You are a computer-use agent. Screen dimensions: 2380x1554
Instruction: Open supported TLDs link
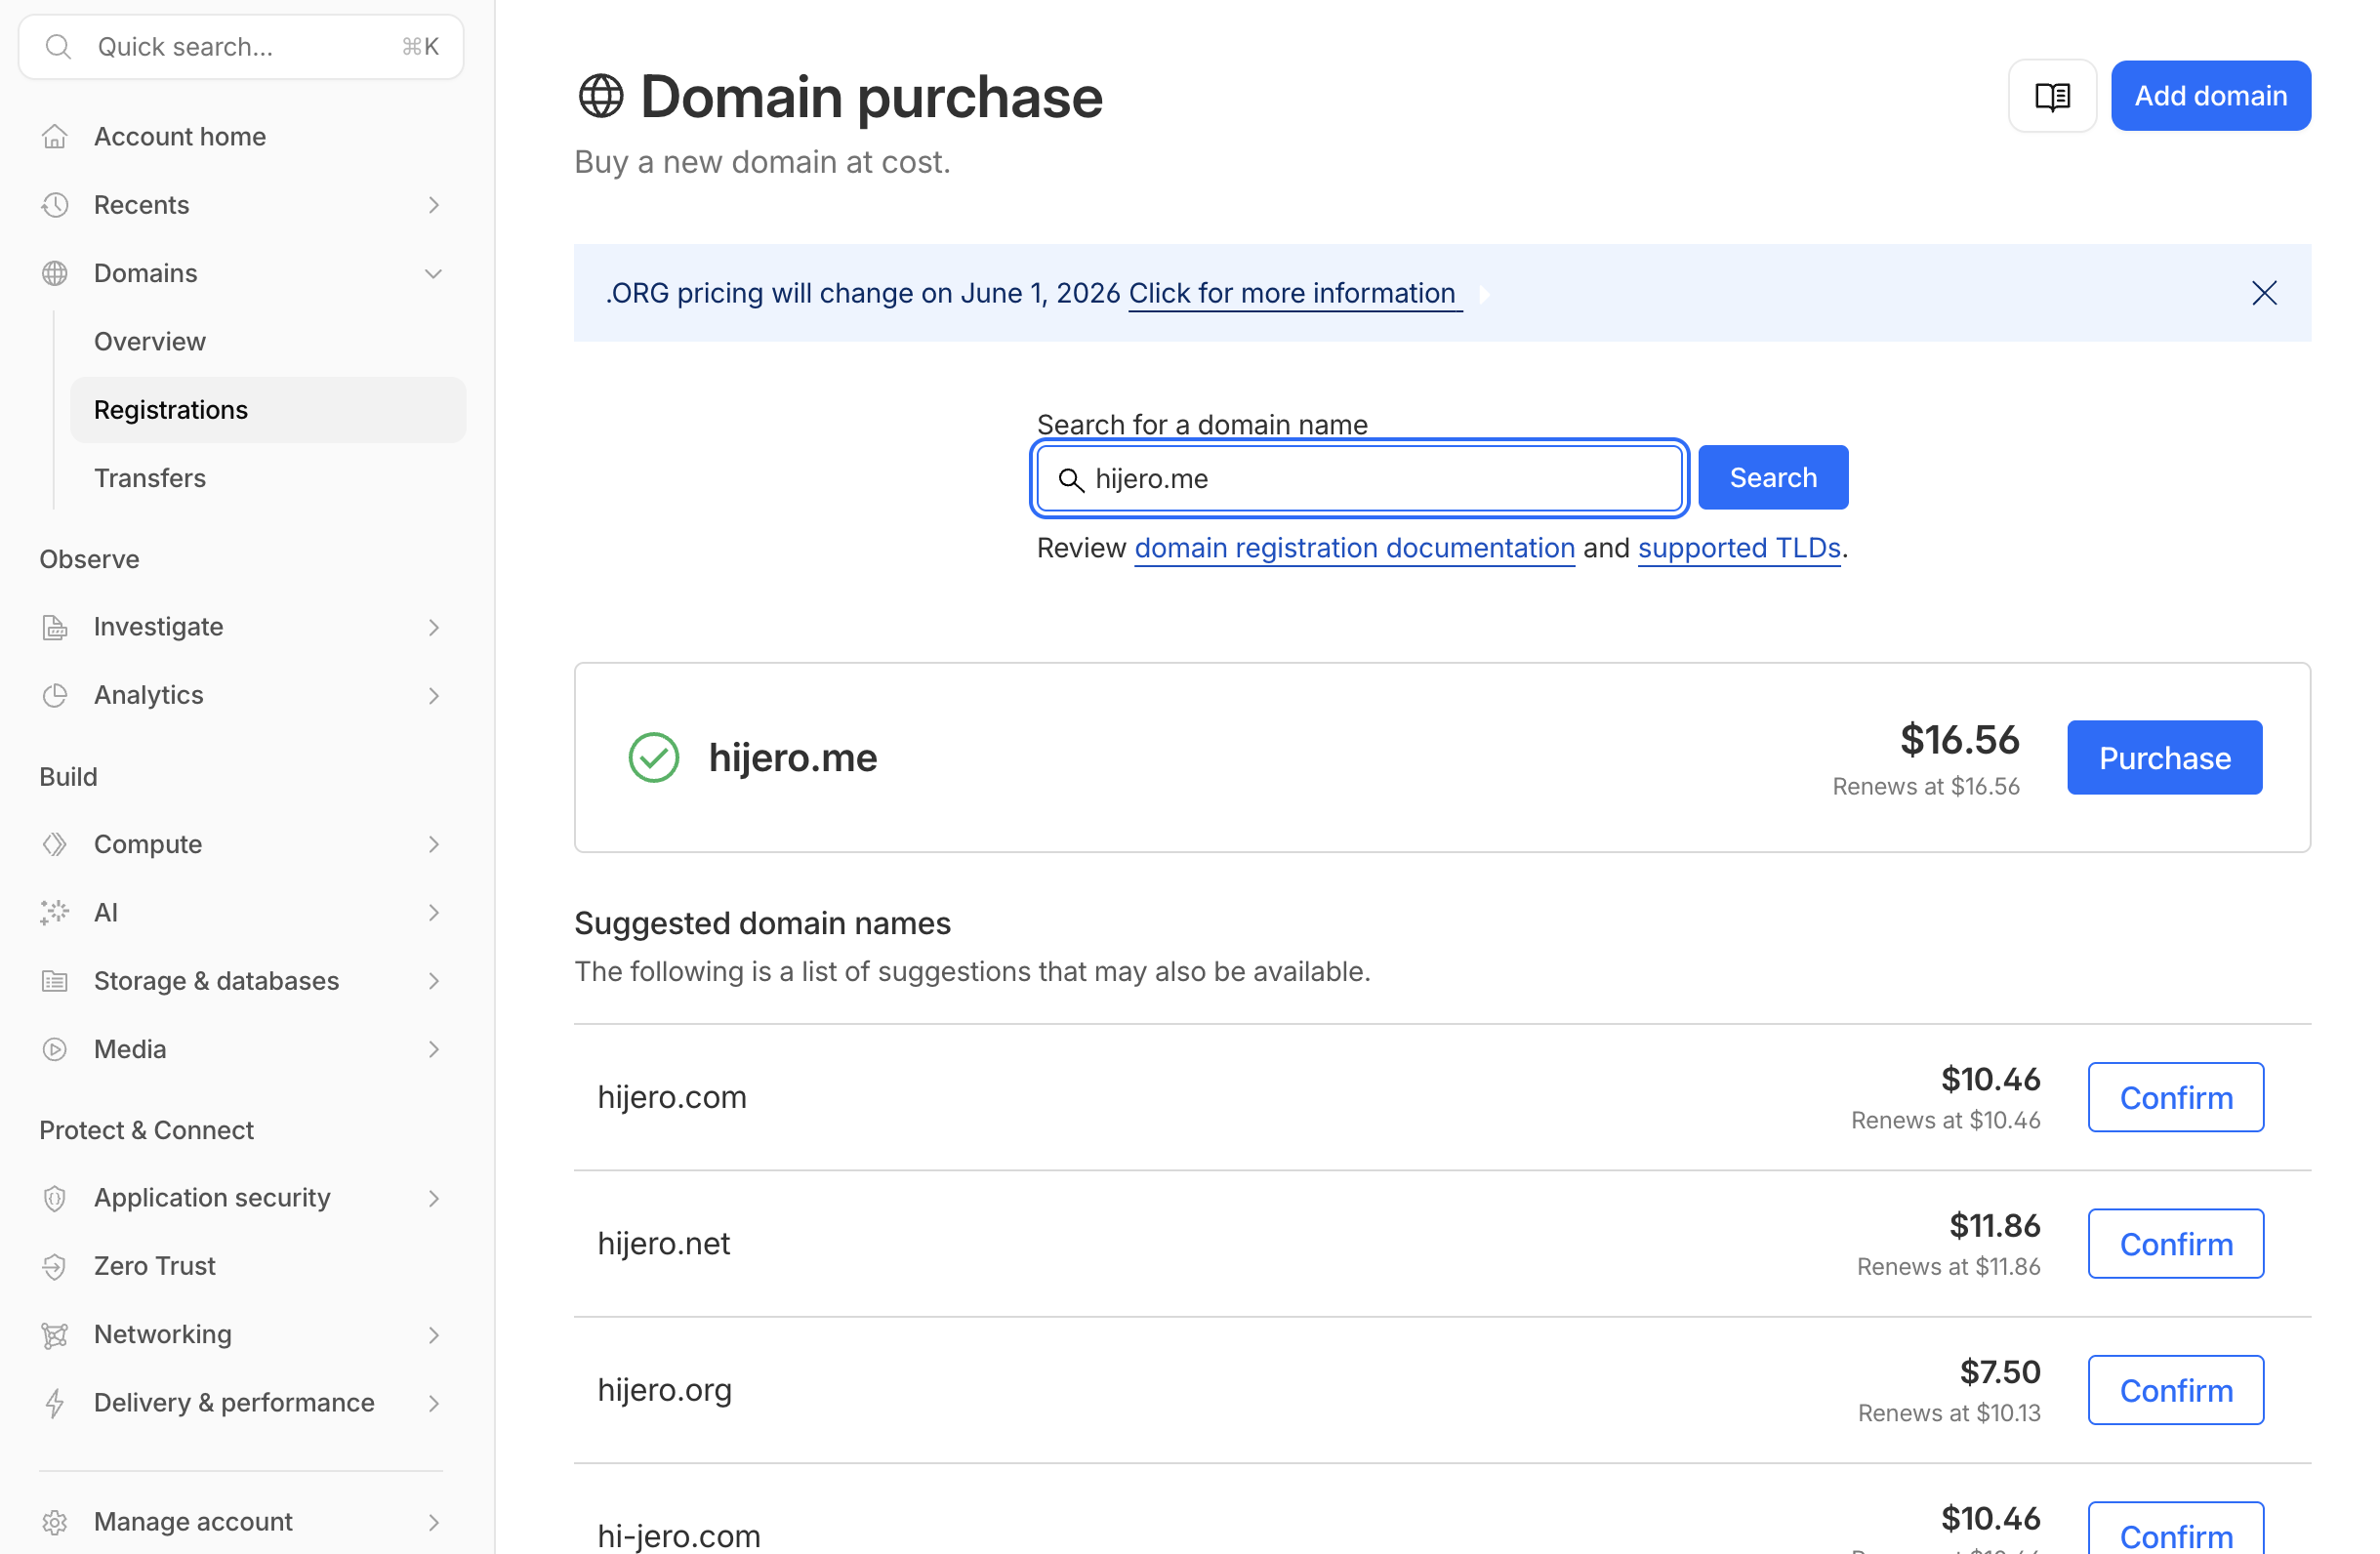coord(1738,548)
